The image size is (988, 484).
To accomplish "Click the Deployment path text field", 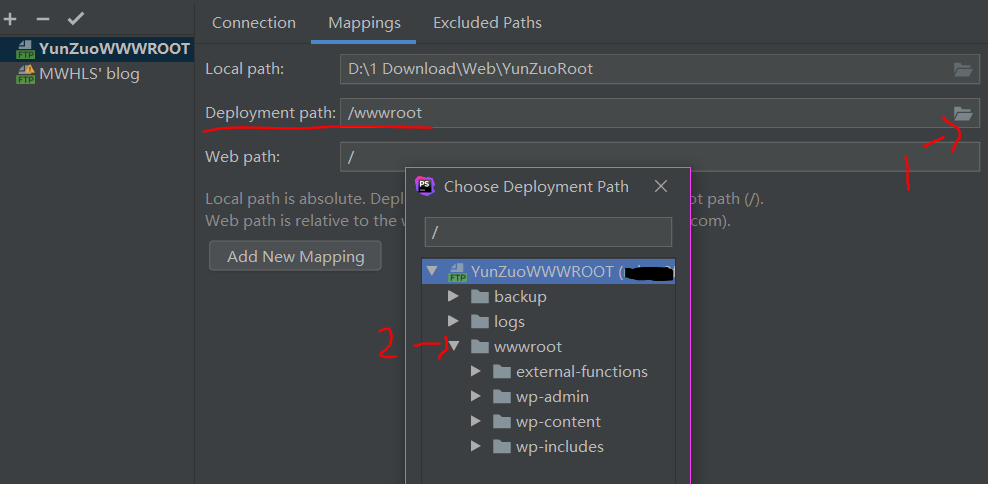I will [x=640, y=114].
